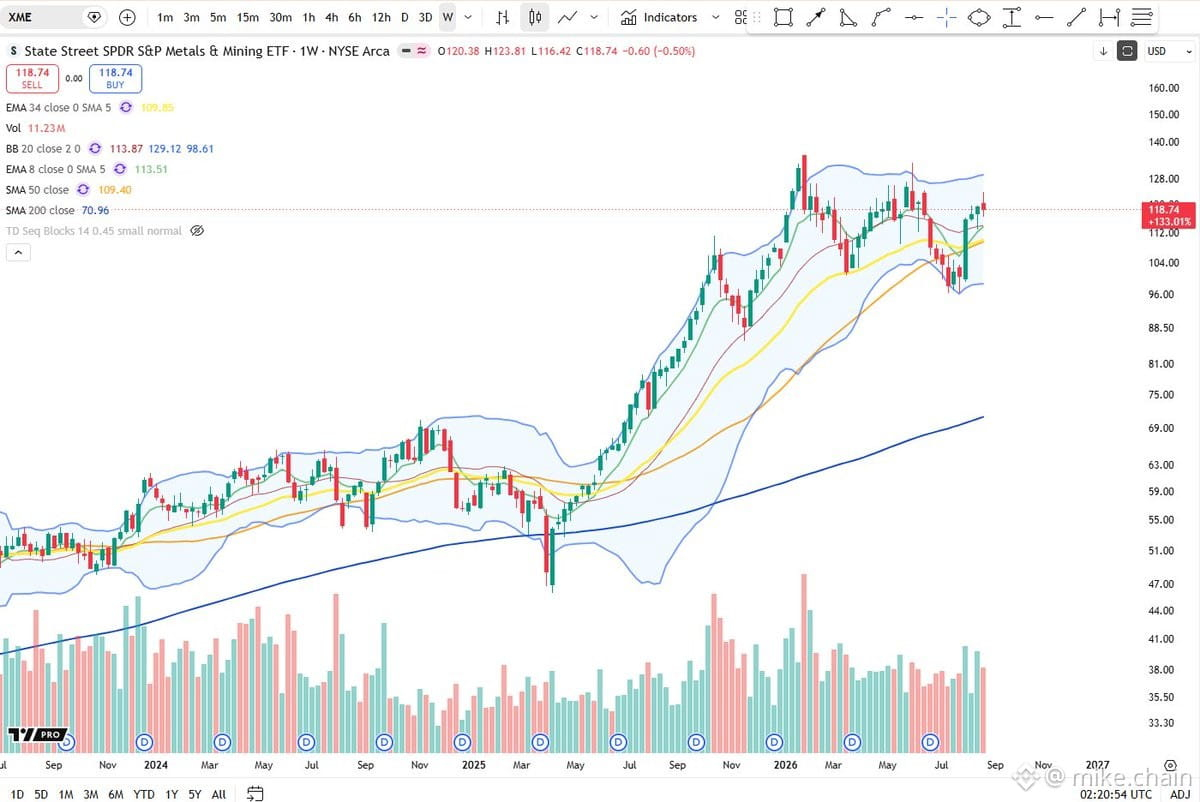Switch interval to 3D

click(425, 17)
